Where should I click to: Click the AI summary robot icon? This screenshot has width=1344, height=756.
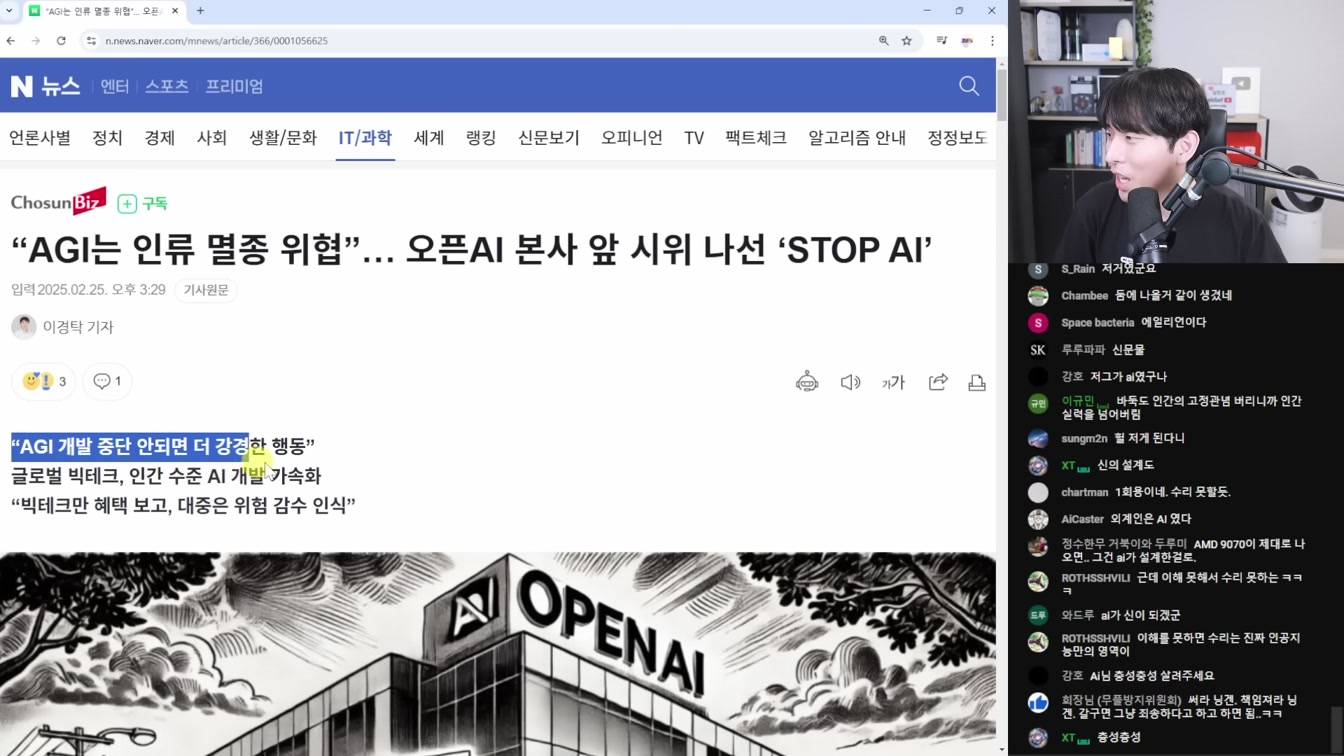click(807, 382)
